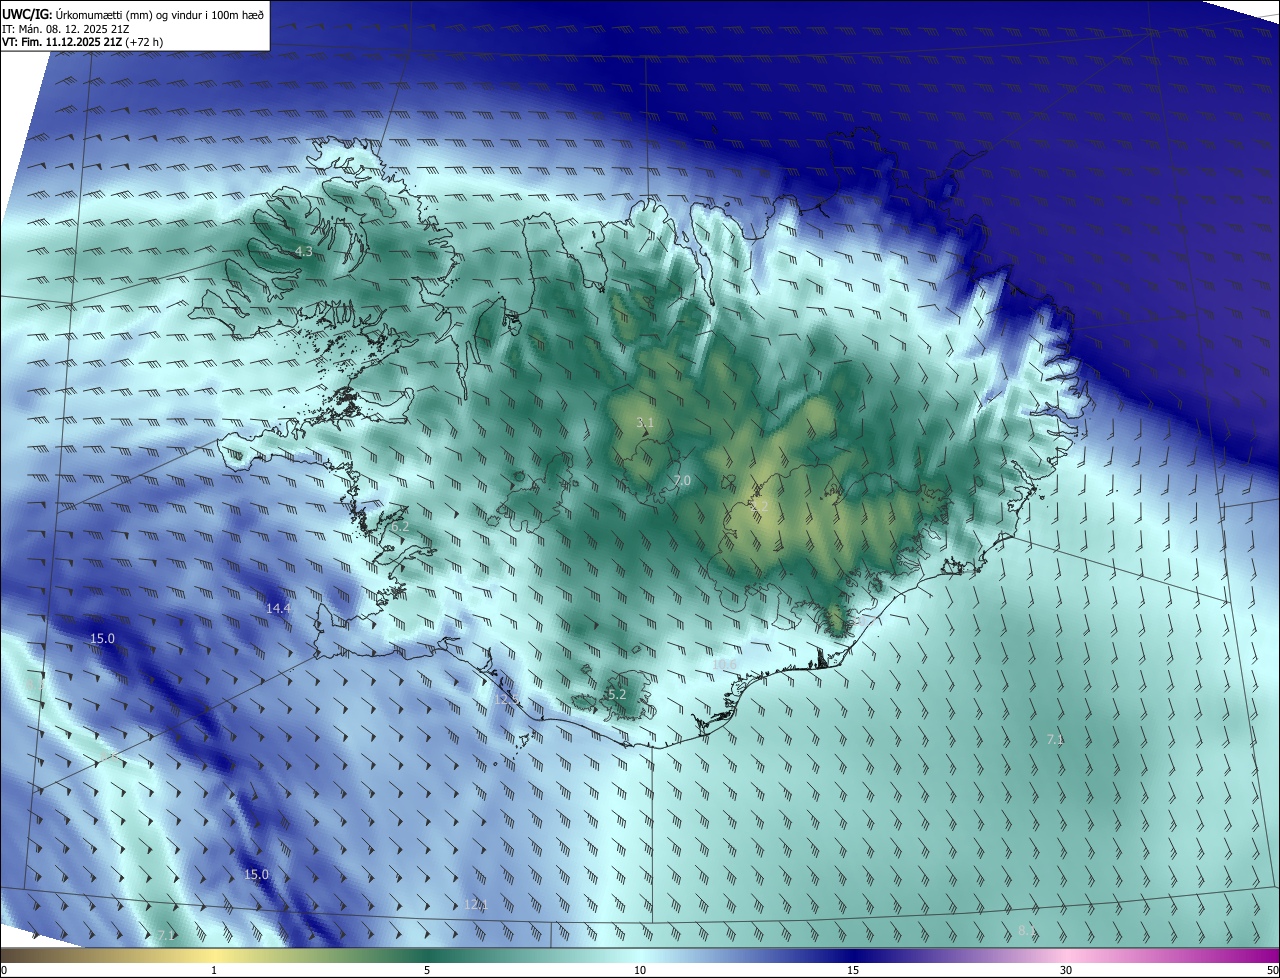Click the colorbar tick label 15
This screenshot has height=978, width=1280.
pyautogui.click(x=853, y=970)
